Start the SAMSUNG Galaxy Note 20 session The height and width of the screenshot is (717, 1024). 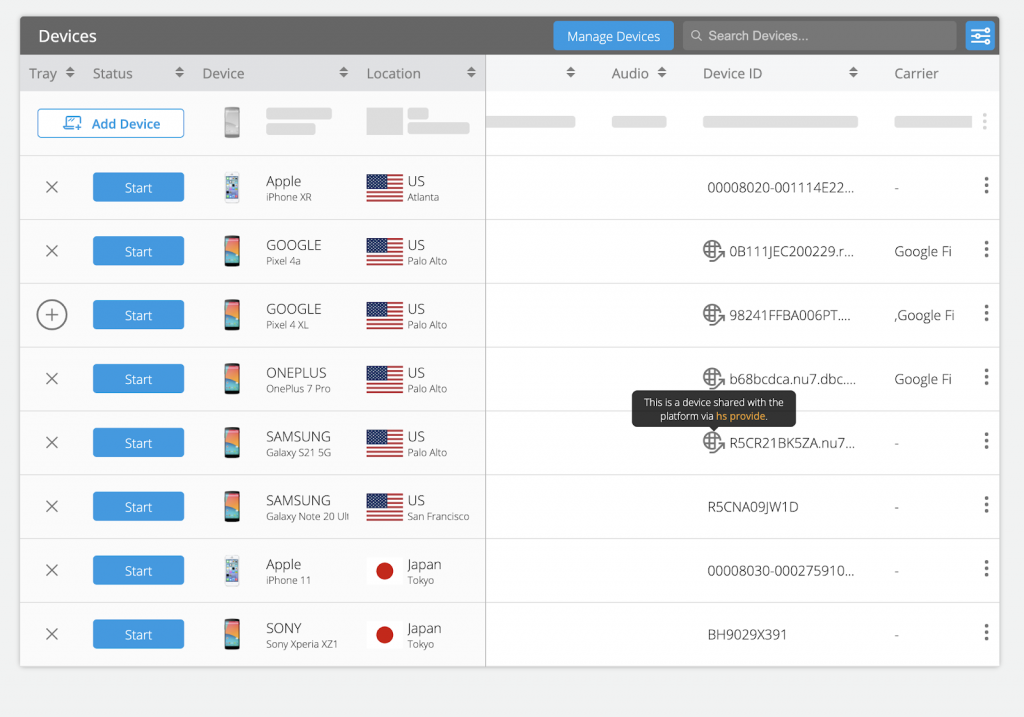(138, 507)
